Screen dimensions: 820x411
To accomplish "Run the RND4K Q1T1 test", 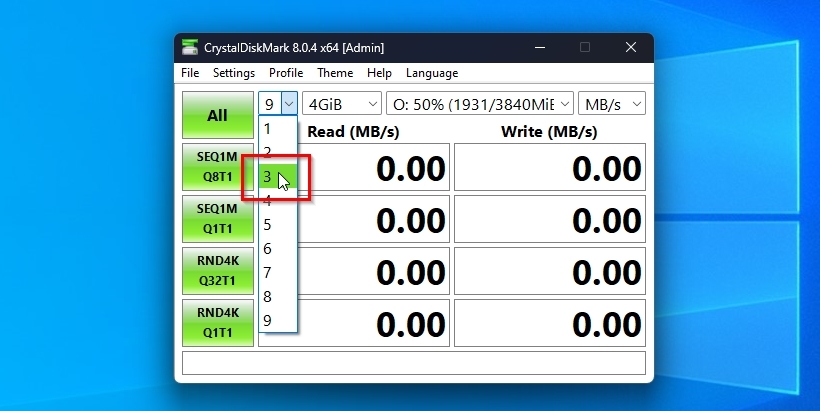I will pos(218,323).
